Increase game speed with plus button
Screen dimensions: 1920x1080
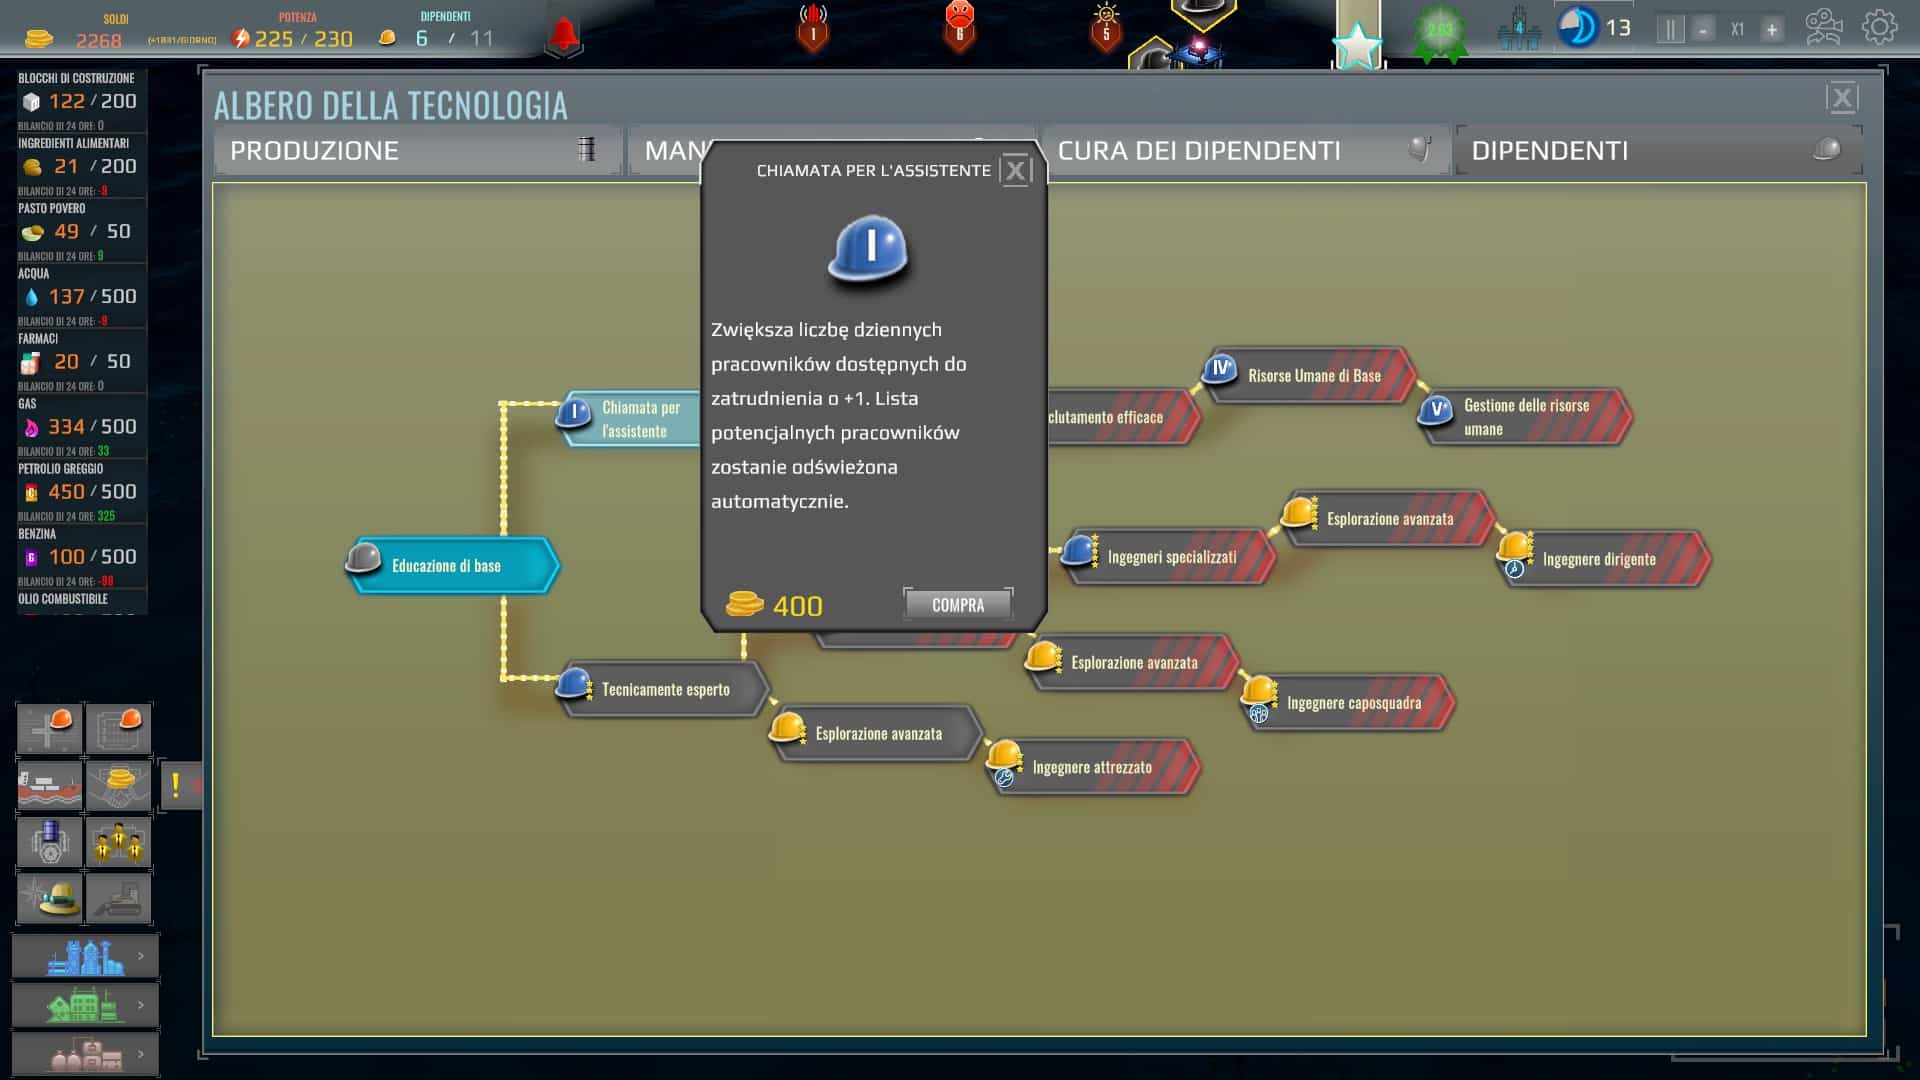pos(1771,30)
